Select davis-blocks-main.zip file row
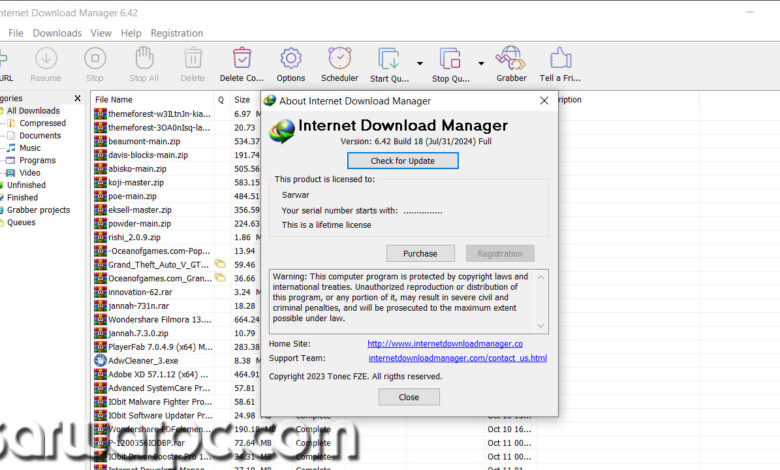This screenshot has height=470, width=780. (148, 155)
